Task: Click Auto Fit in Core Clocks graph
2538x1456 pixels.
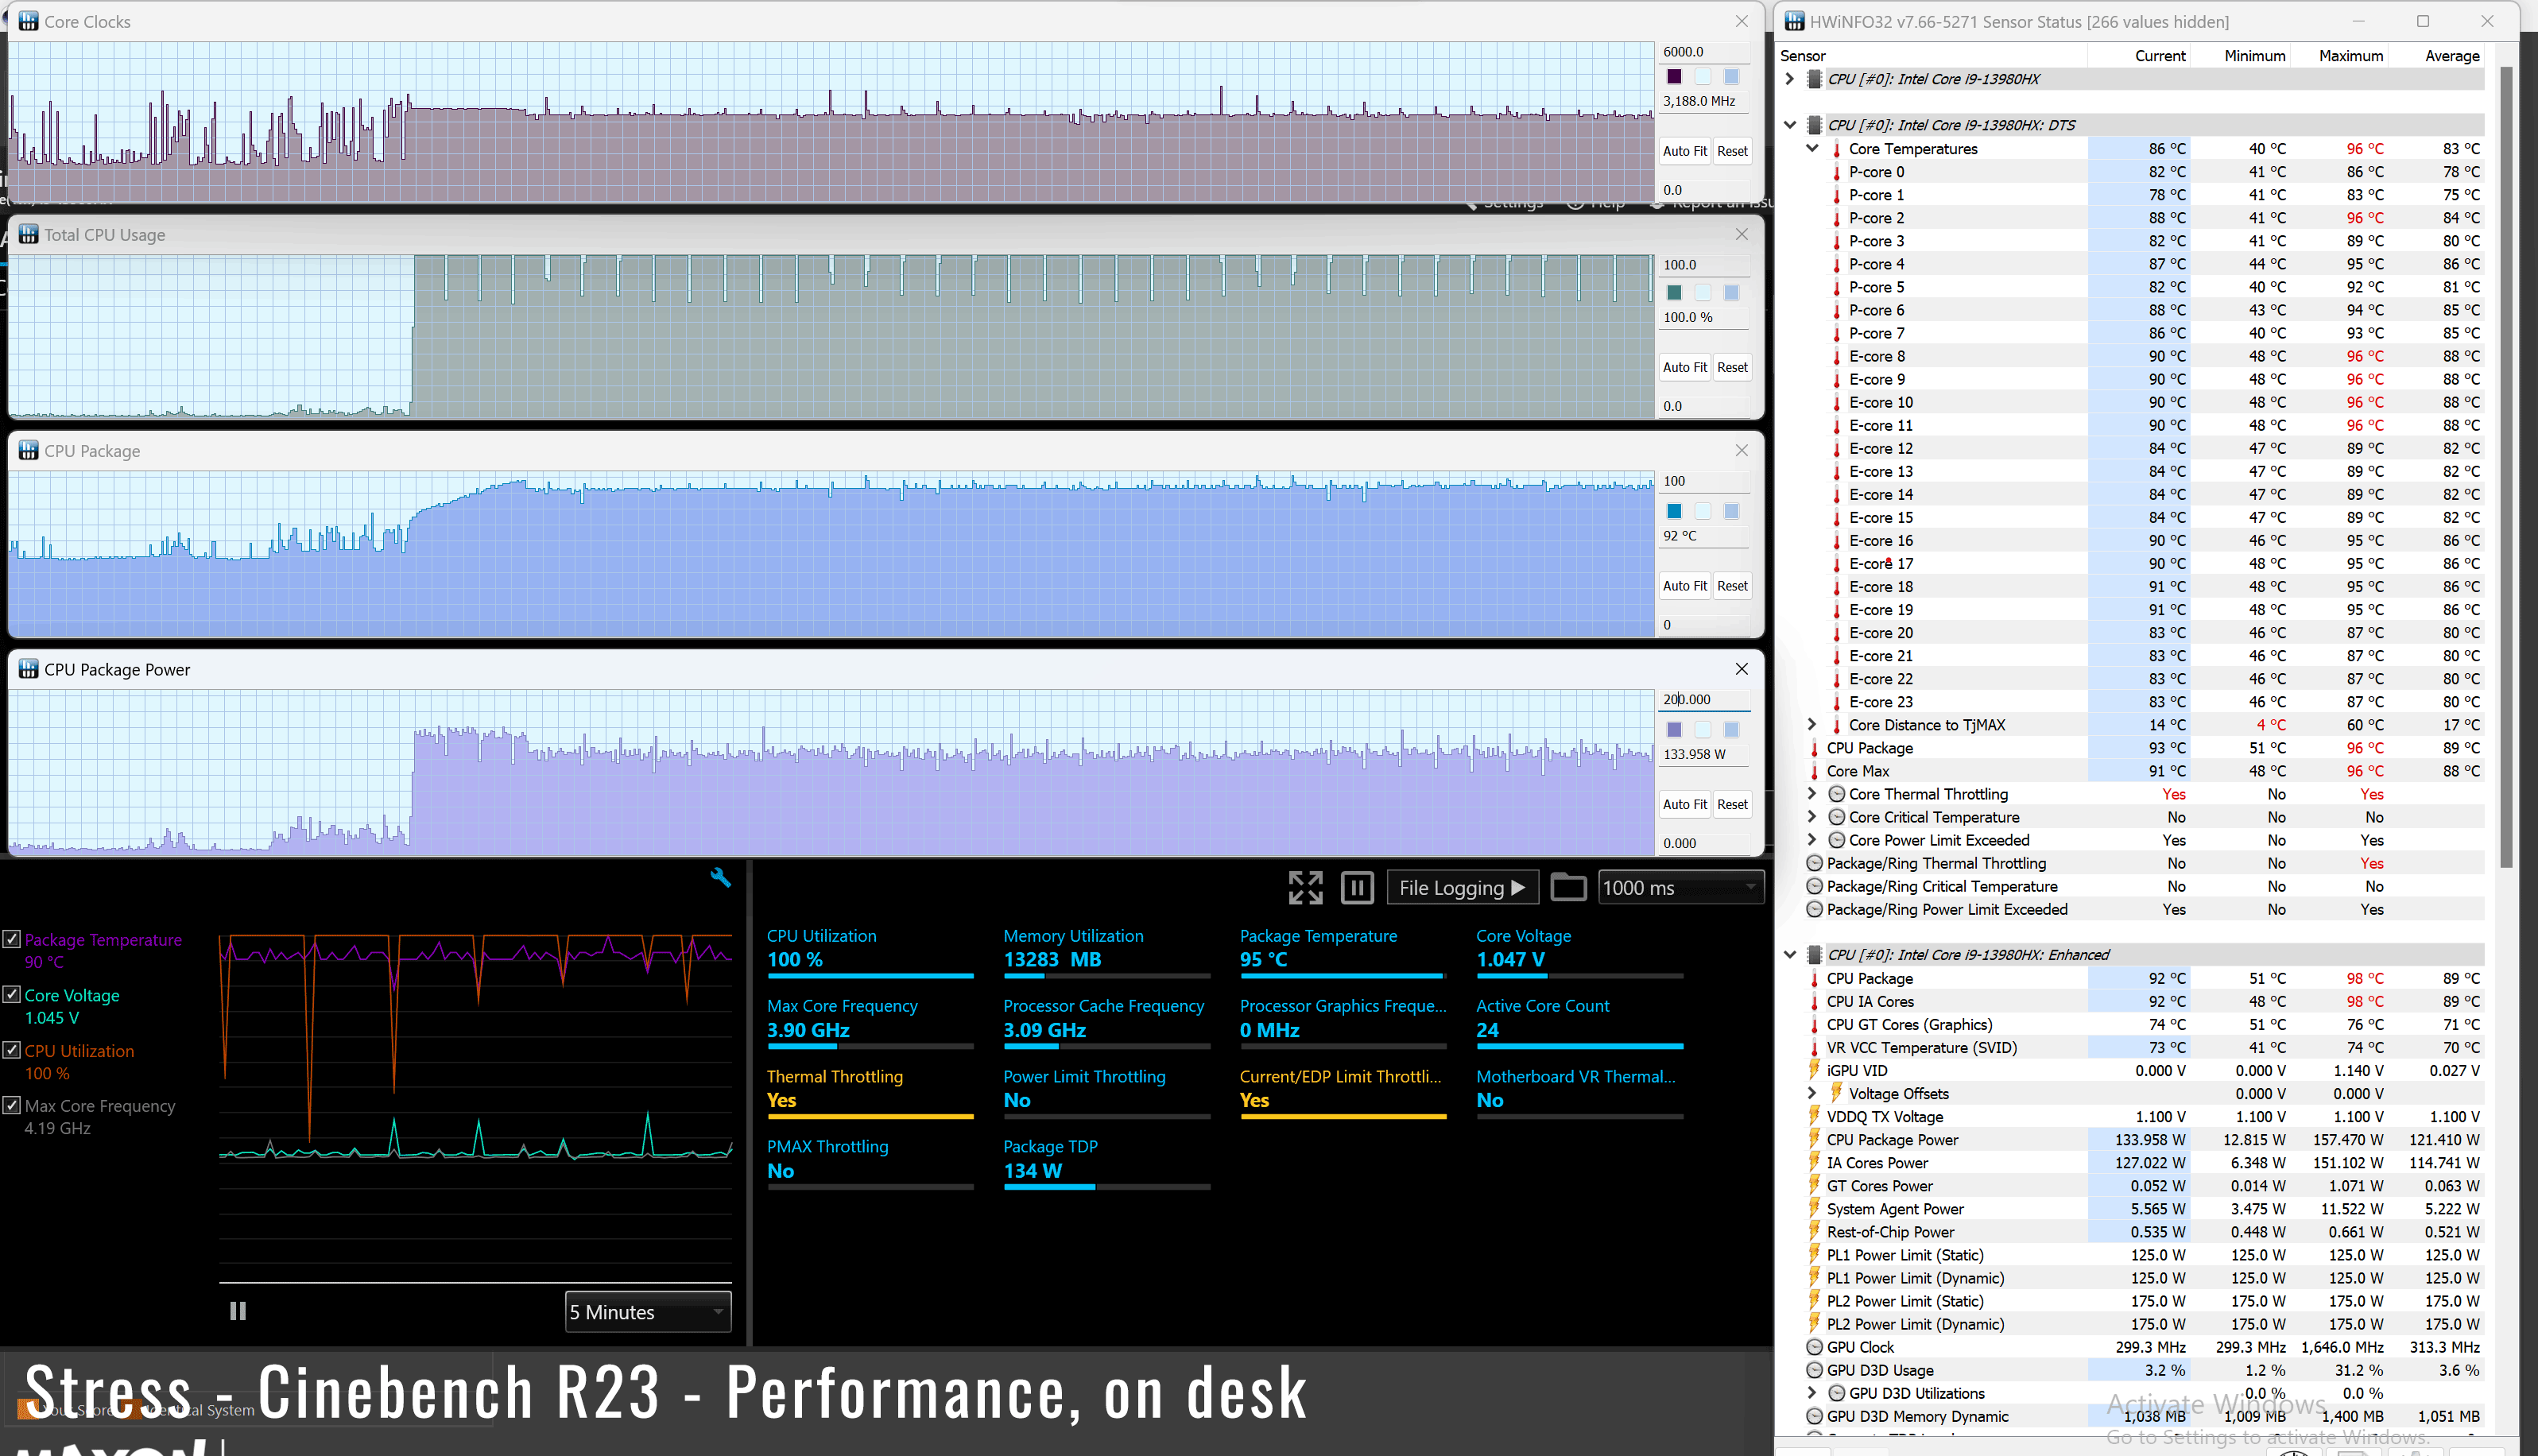Action: pyautogui.click(x=1684, y=151)
